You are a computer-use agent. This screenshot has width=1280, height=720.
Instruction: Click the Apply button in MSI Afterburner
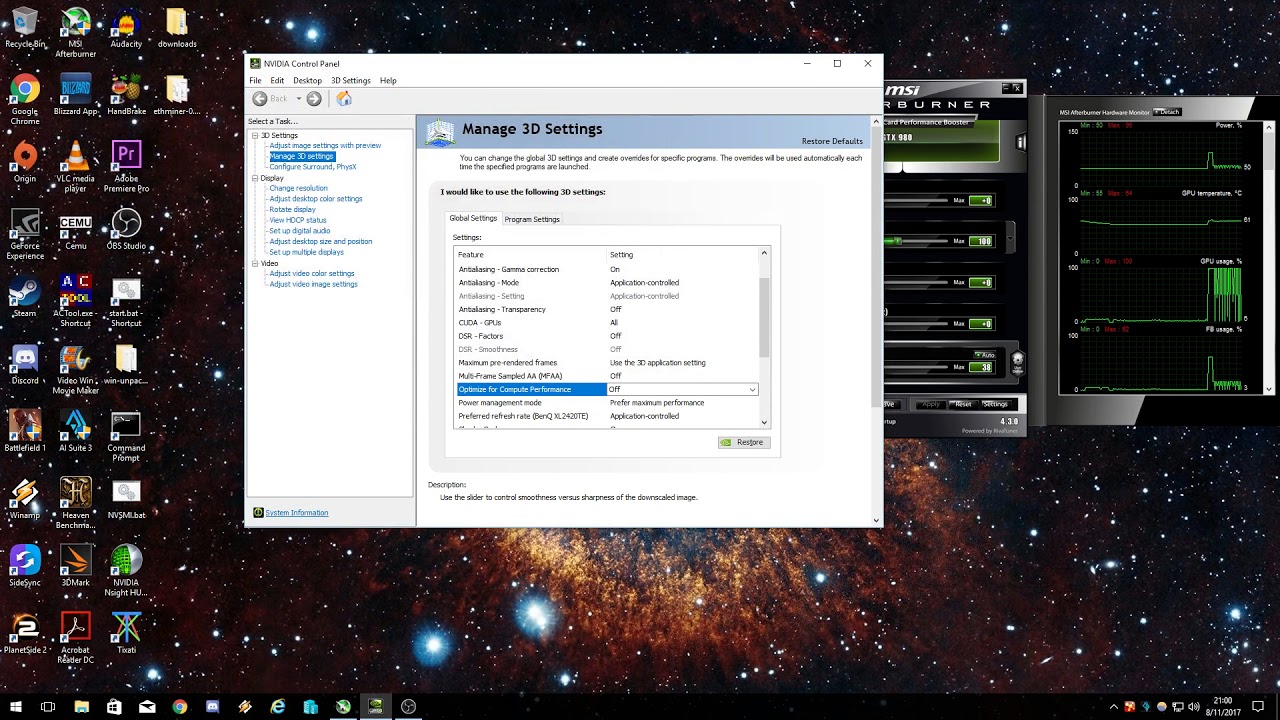pos(931,404)
